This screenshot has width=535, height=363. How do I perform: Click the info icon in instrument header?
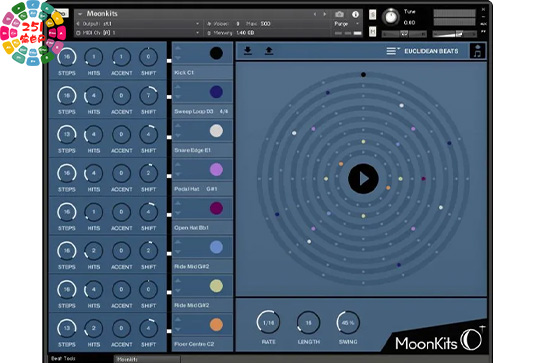[356, 14]
